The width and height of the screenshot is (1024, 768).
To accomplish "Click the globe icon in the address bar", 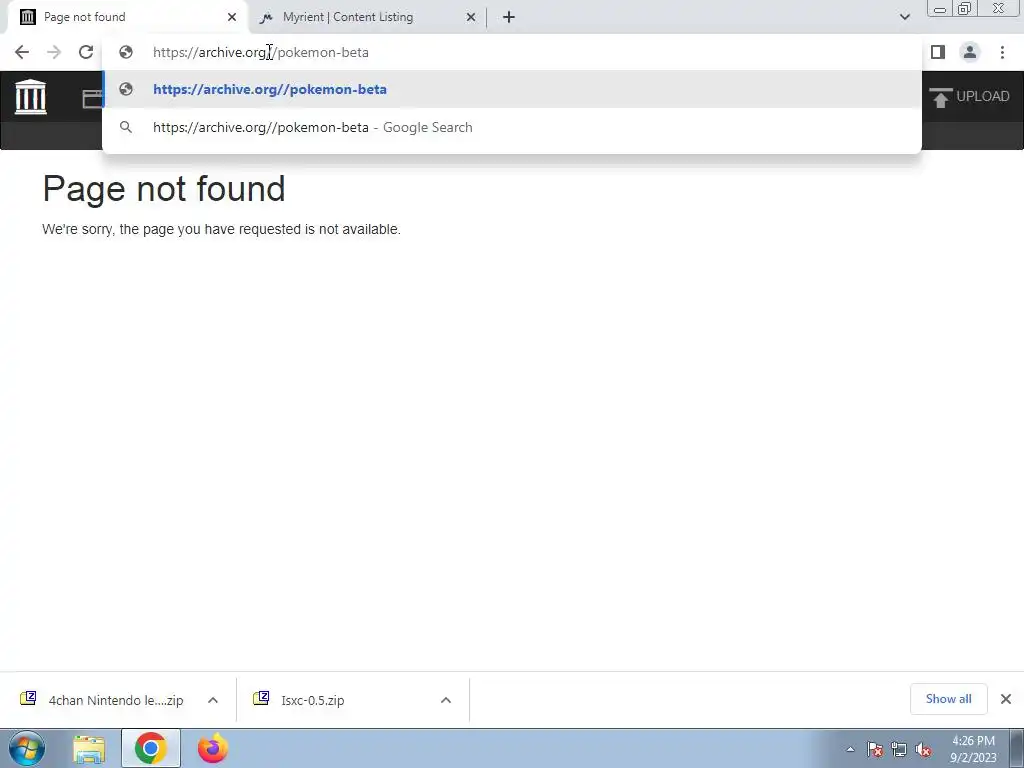I will click(126, 52).
